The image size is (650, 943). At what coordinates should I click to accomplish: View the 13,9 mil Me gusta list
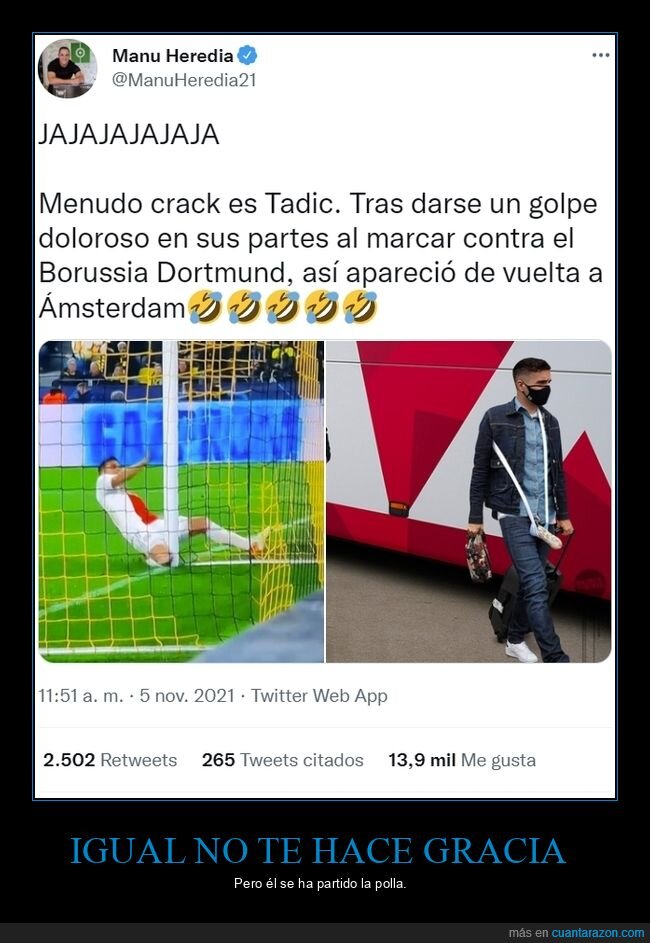[x=462, y=760]
